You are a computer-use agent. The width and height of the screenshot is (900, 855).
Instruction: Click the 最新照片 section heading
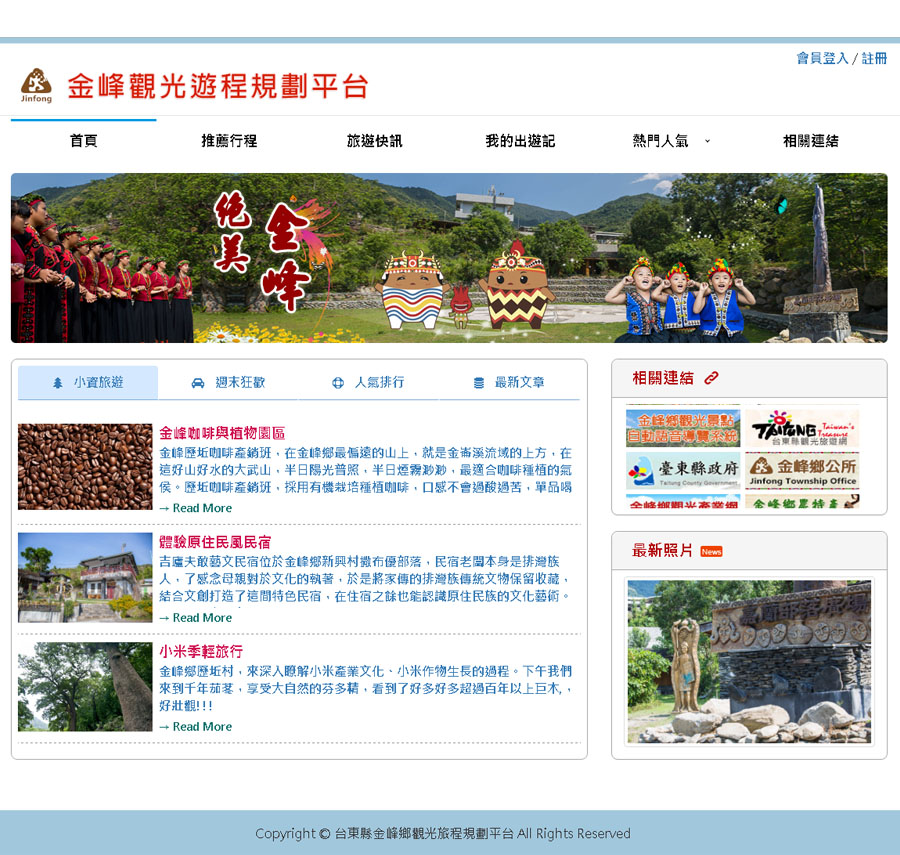pyautogui.click(x=662, y=550)
